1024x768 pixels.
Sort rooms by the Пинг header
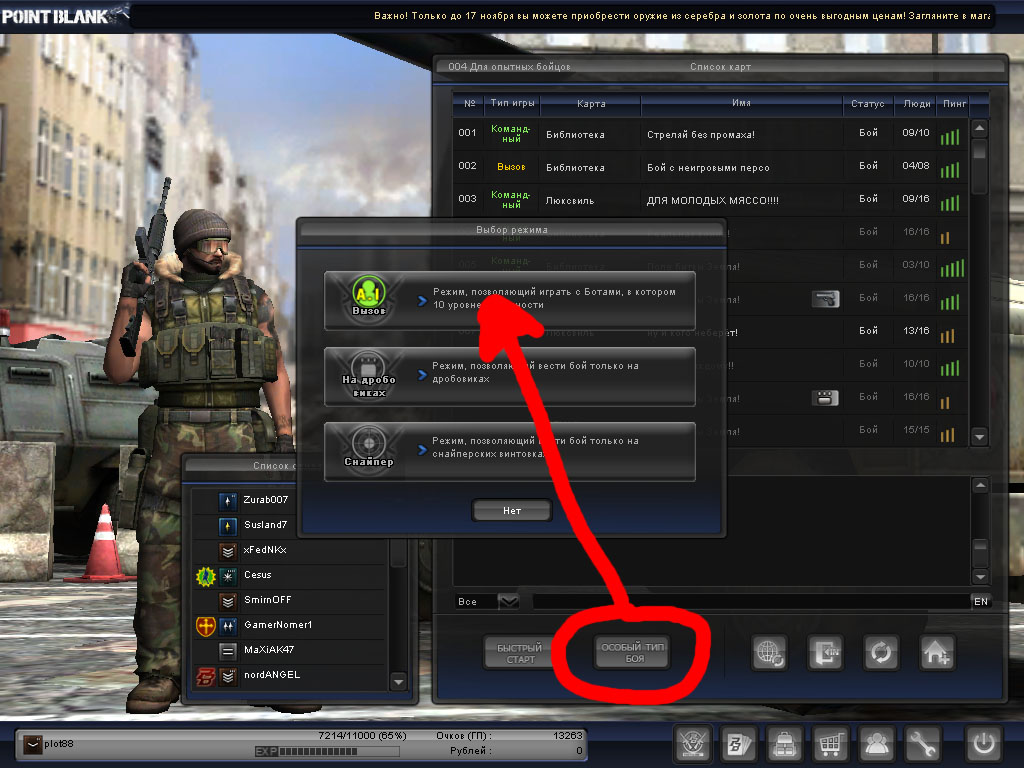pos(954,103)
